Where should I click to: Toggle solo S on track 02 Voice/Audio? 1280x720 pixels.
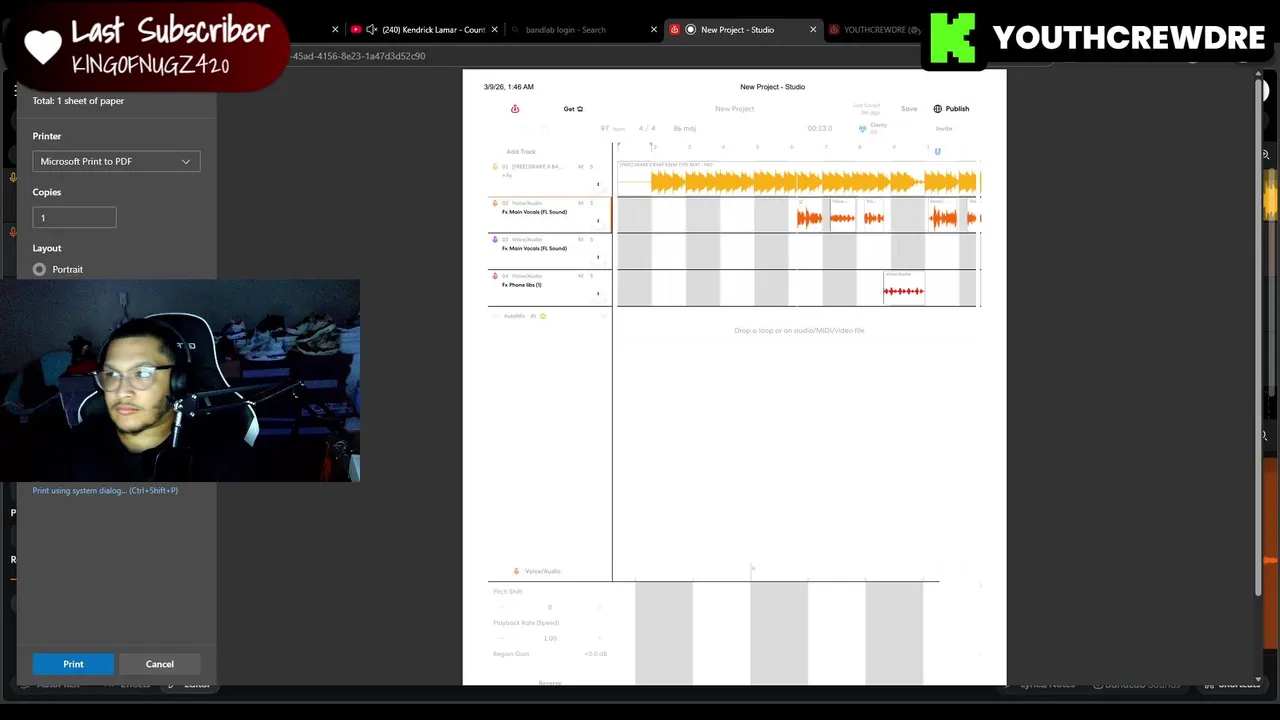tap(591, 203)
